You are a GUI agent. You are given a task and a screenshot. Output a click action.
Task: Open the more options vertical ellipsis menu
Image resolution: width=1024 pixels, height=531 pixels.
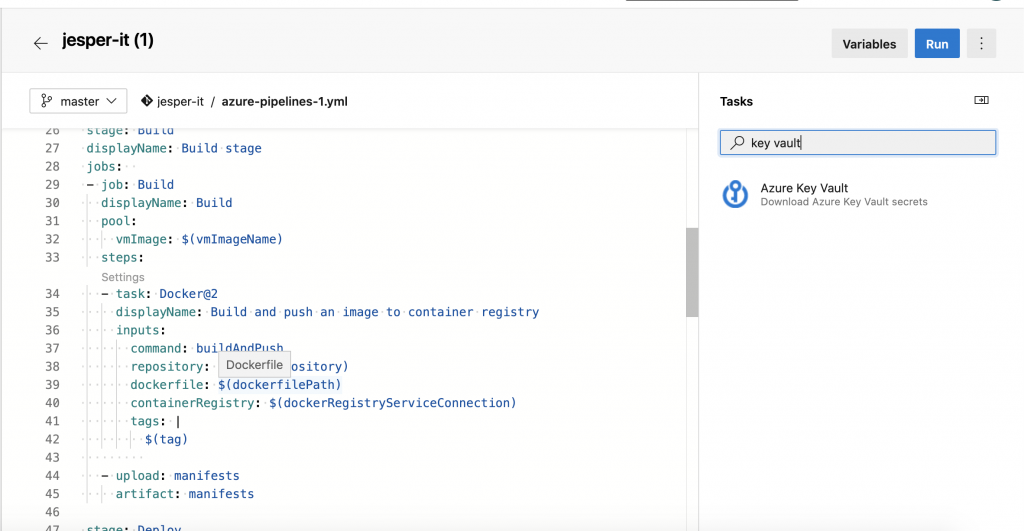981,44
